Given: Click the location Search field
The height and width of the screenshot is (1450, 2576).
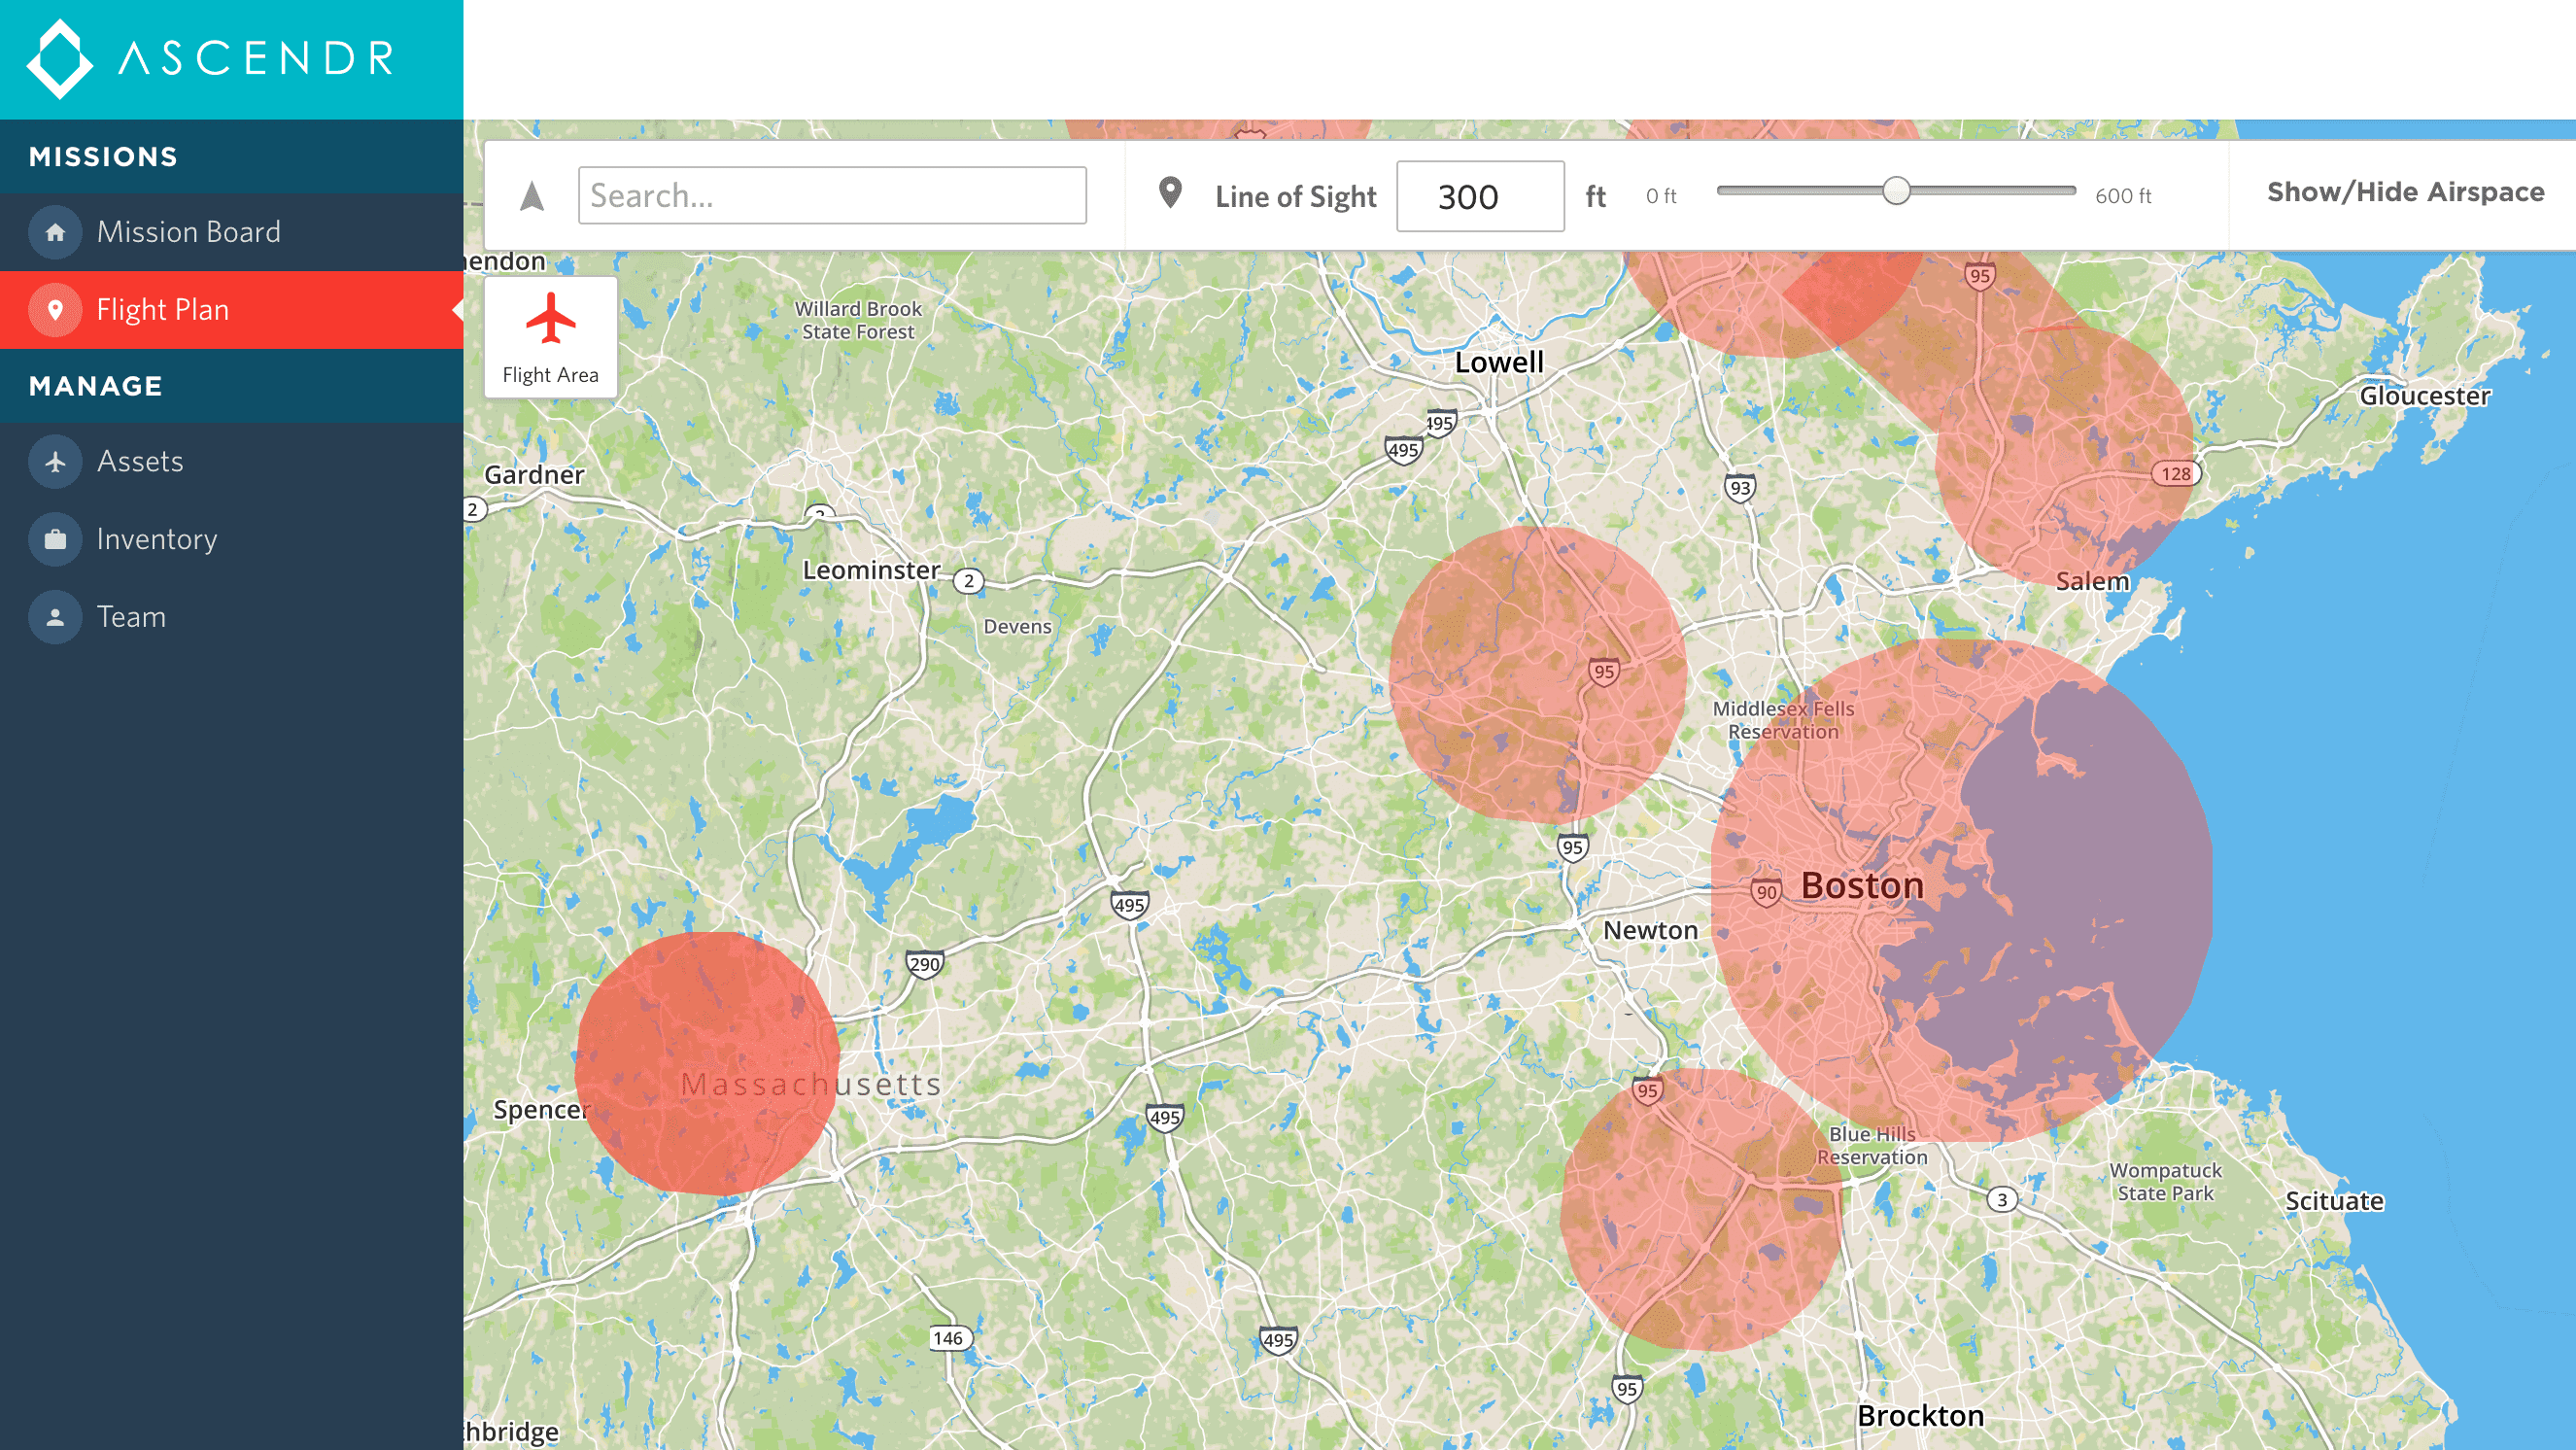Looking at the screenshot, I should [x=831, y=195].
